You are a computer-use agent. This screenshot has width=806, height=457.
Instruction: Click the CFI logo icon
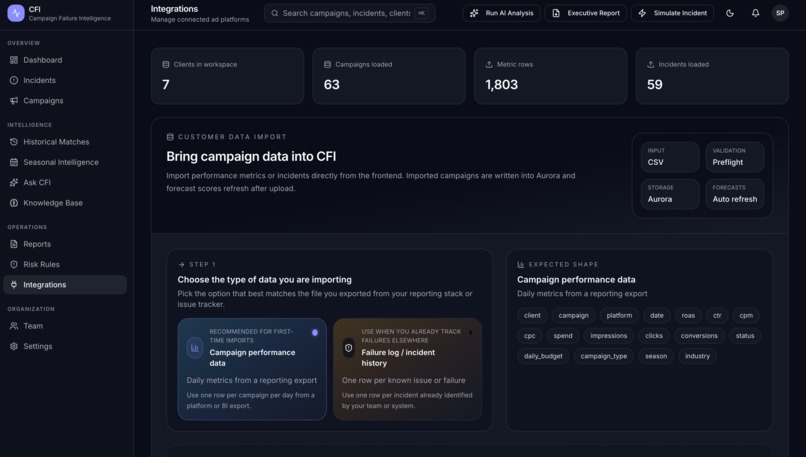16,13
